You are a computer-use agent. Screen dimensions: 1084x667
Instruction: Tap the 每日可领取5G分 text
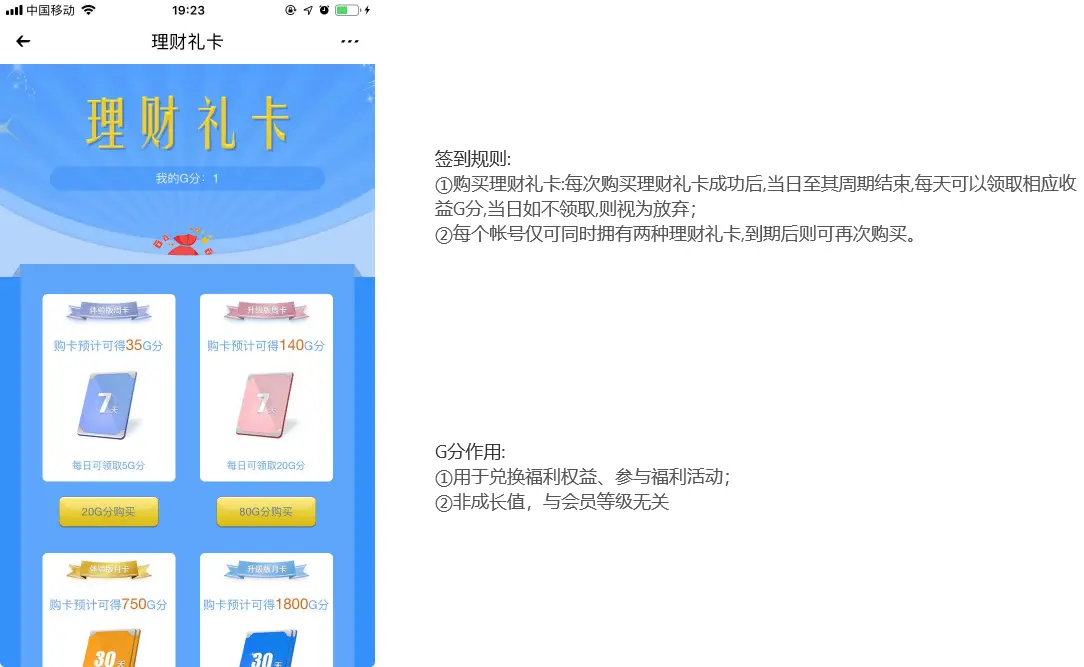[x=109, y=465]
